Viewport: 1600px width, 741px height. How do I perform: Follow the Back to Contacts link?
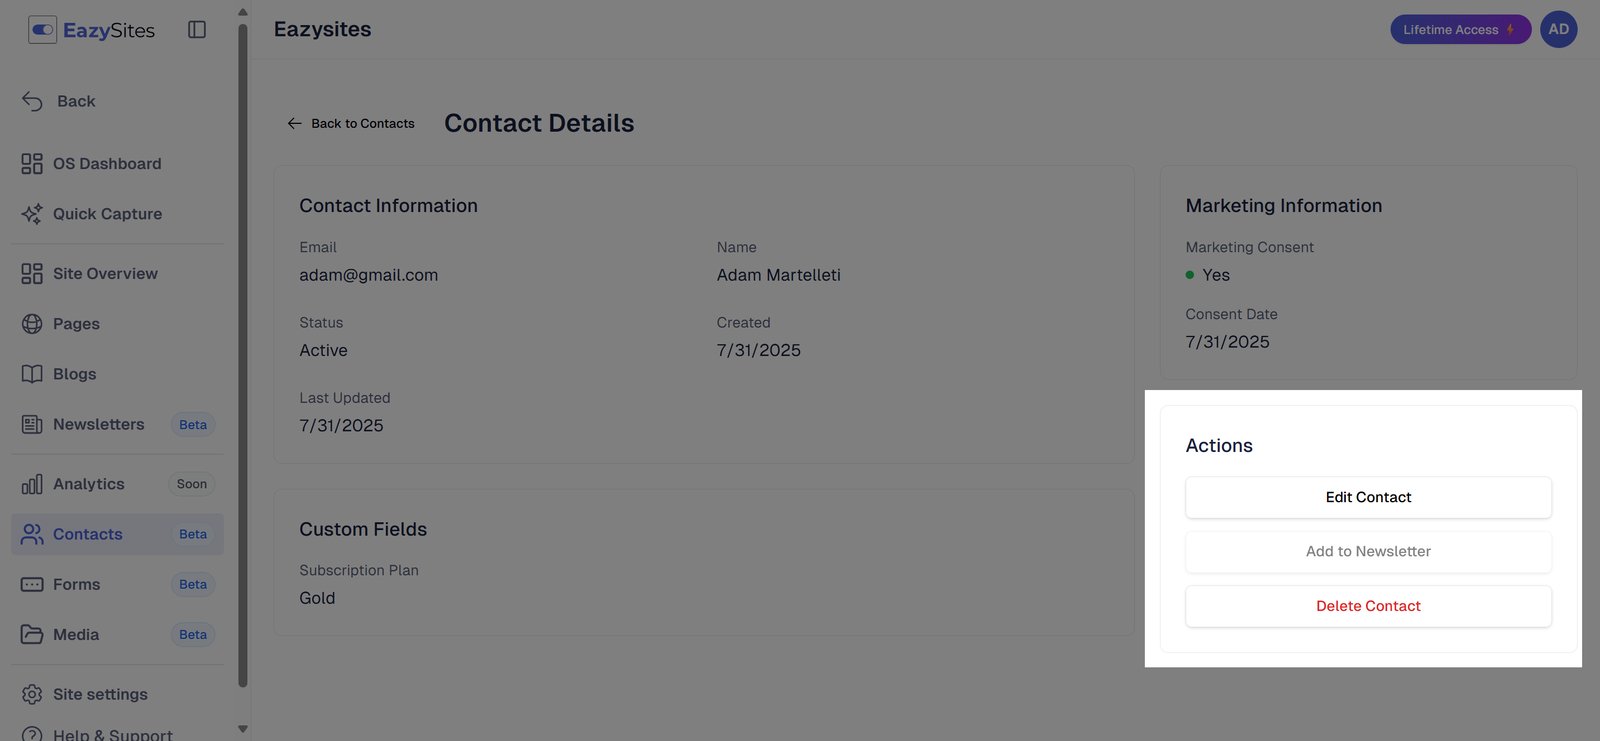[x=352, y=124]
